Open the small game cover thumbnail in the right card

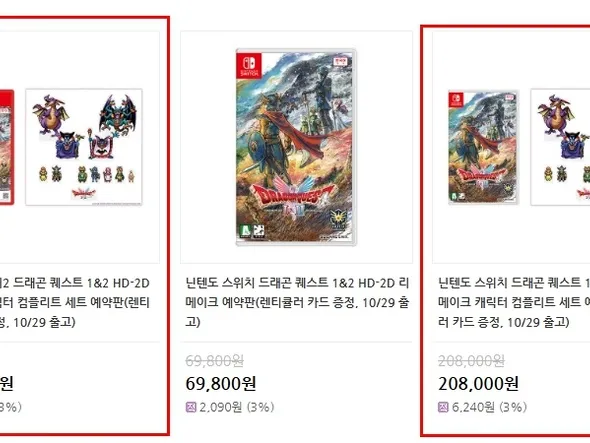click(x=484, y=147)
